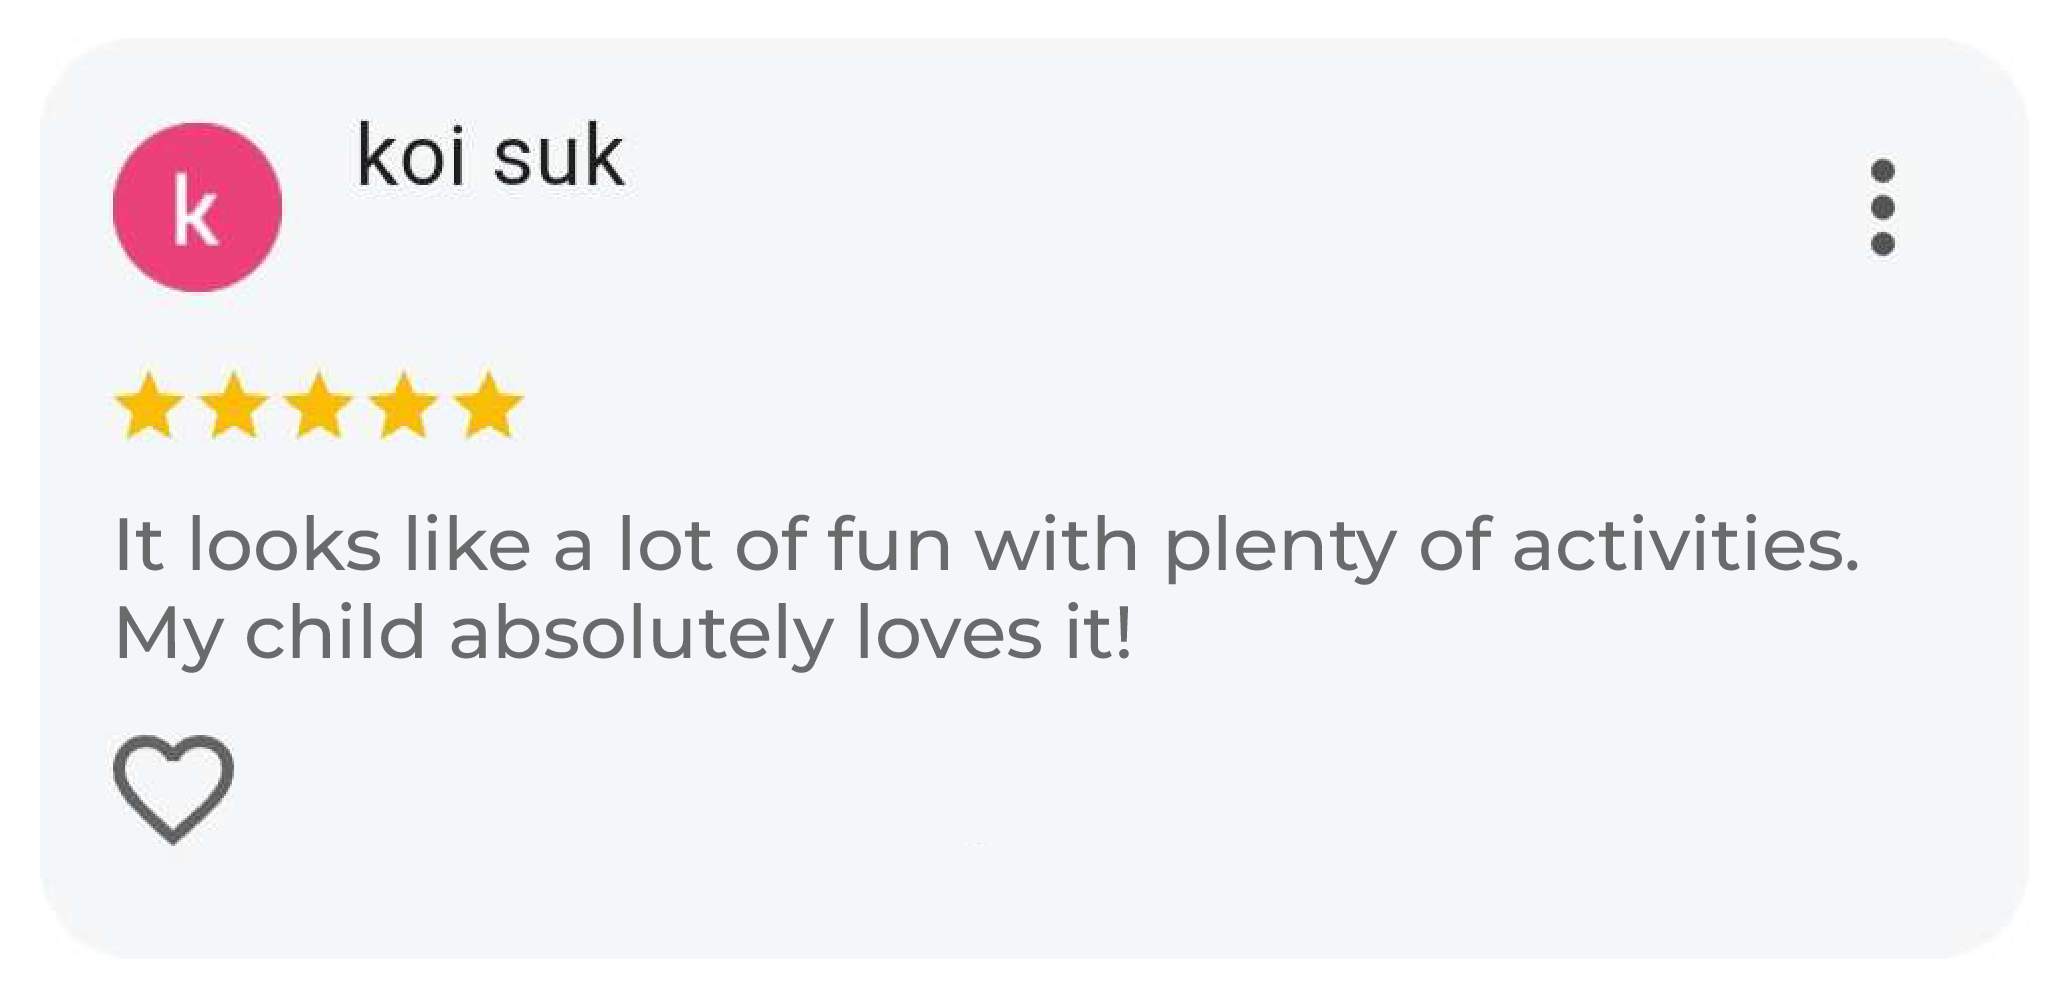Click the word 'child' in the review
Viewport: 2069px width, 996px height.
coord(335,632)
